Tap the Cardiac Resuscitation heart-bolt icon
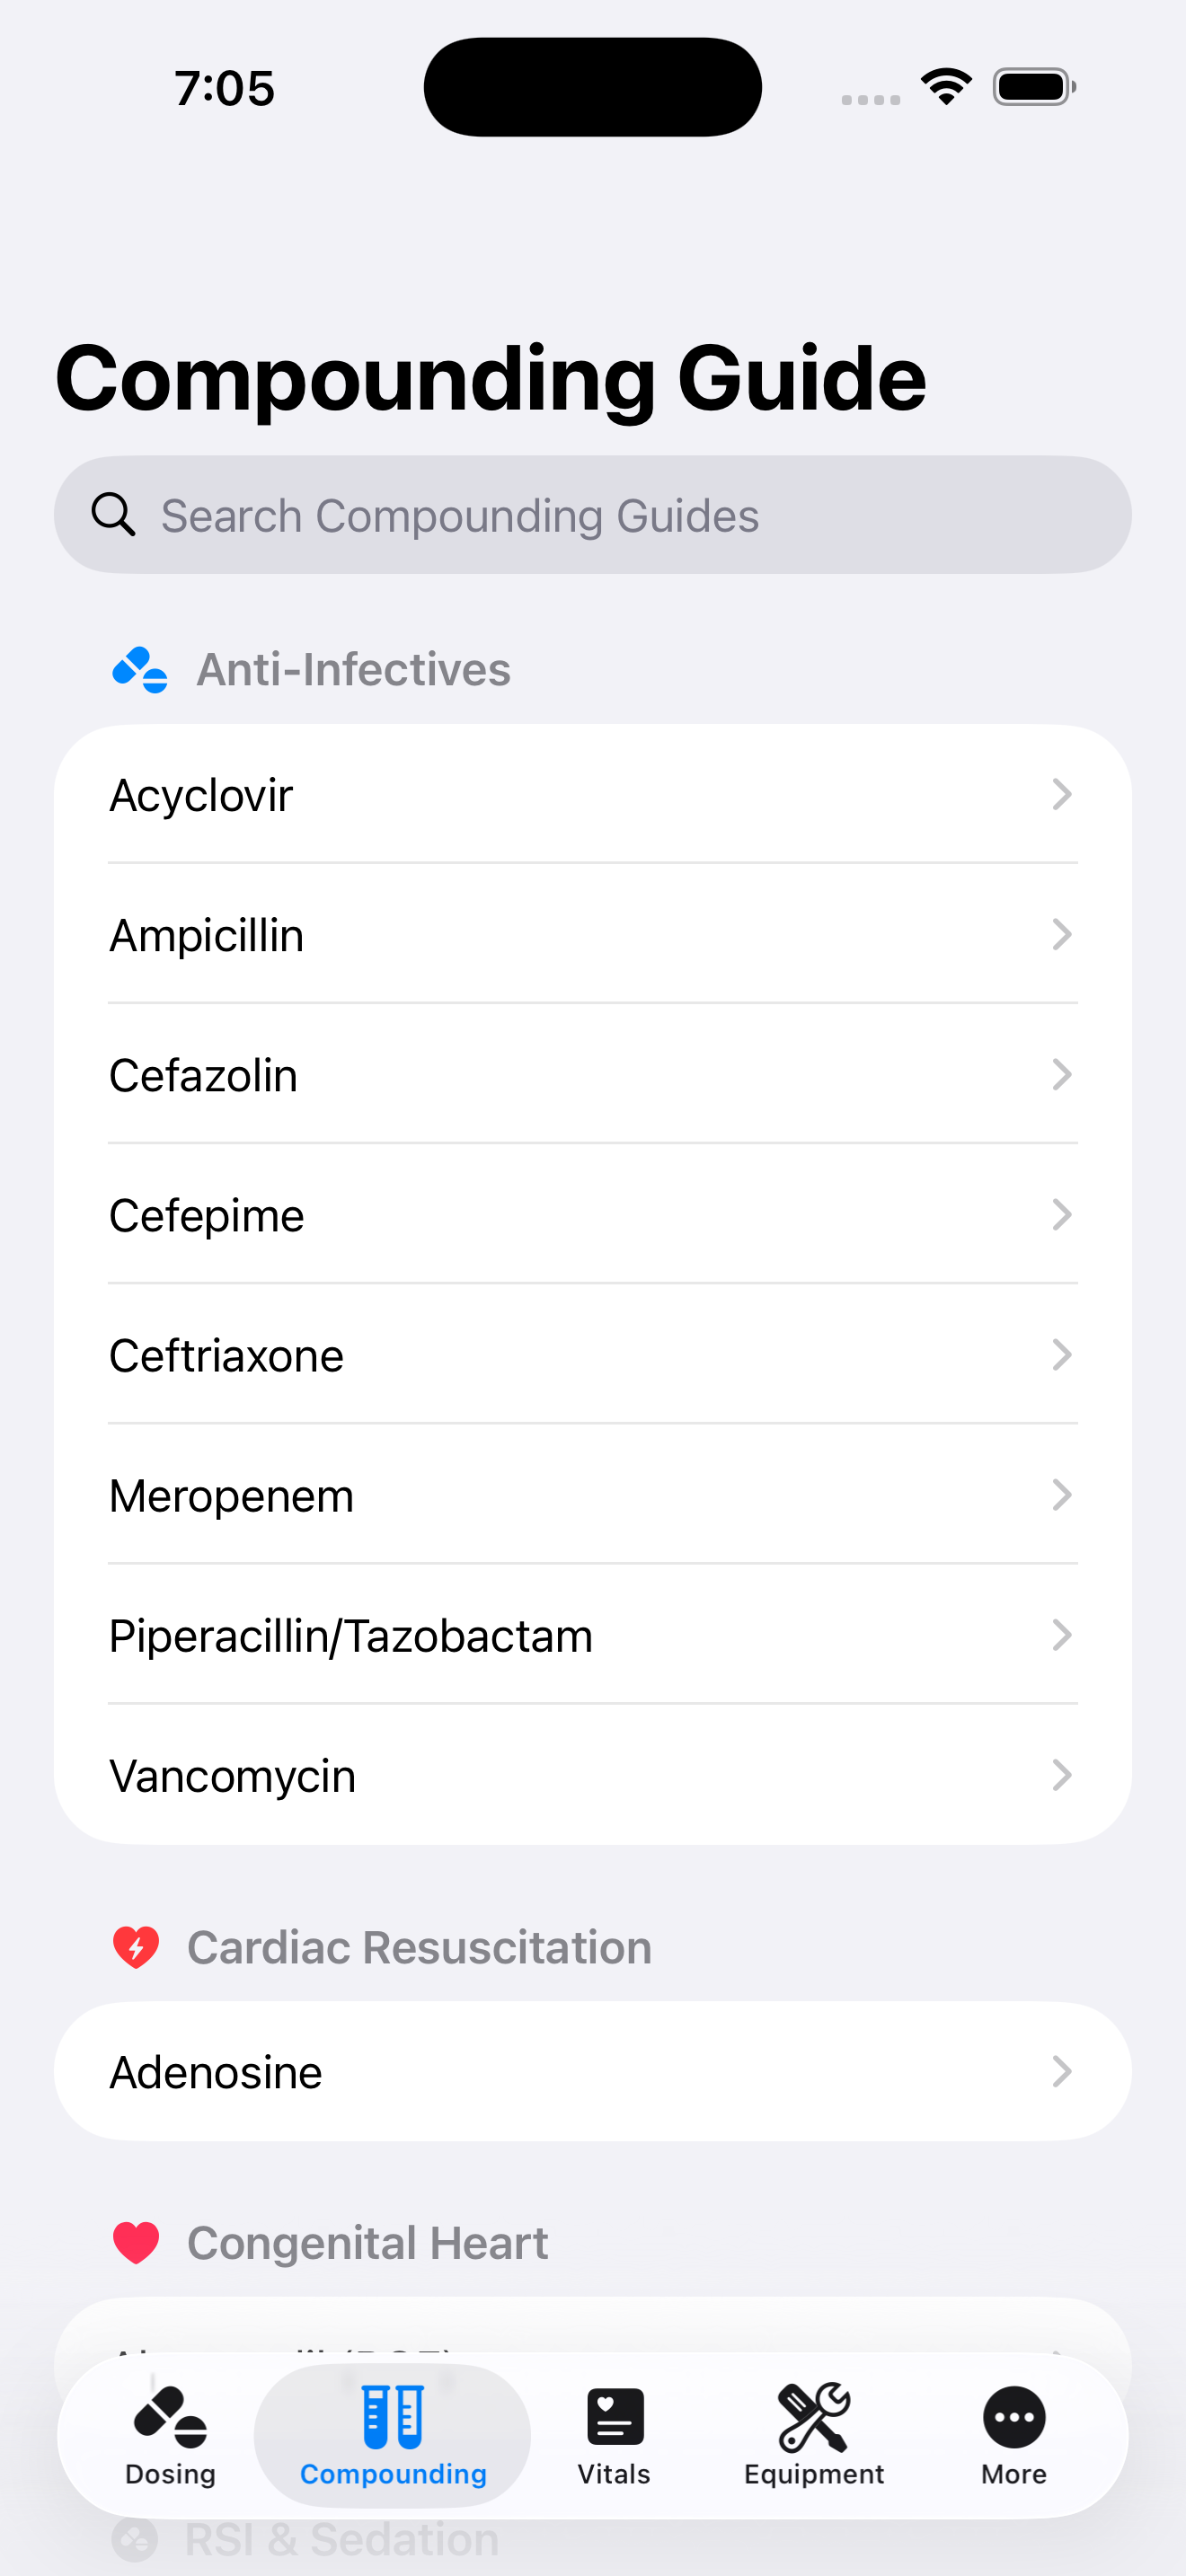Viewport: 1186px width, 2576px height. [x=136, y=1947]
